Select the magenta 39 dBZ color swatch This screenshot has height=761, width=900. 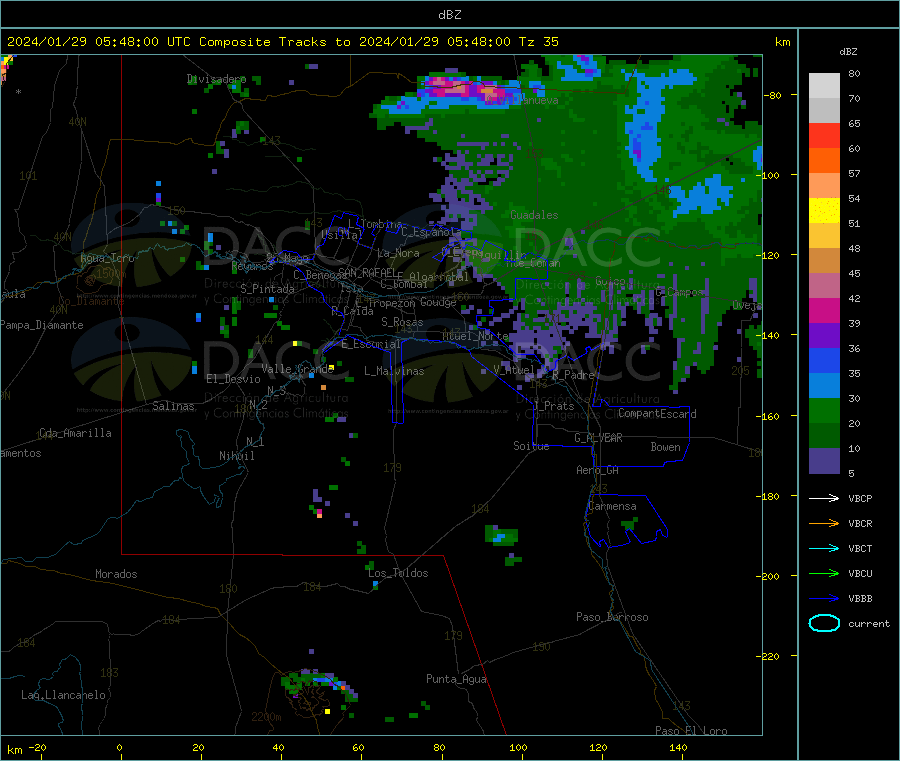[x=824, y=310]
